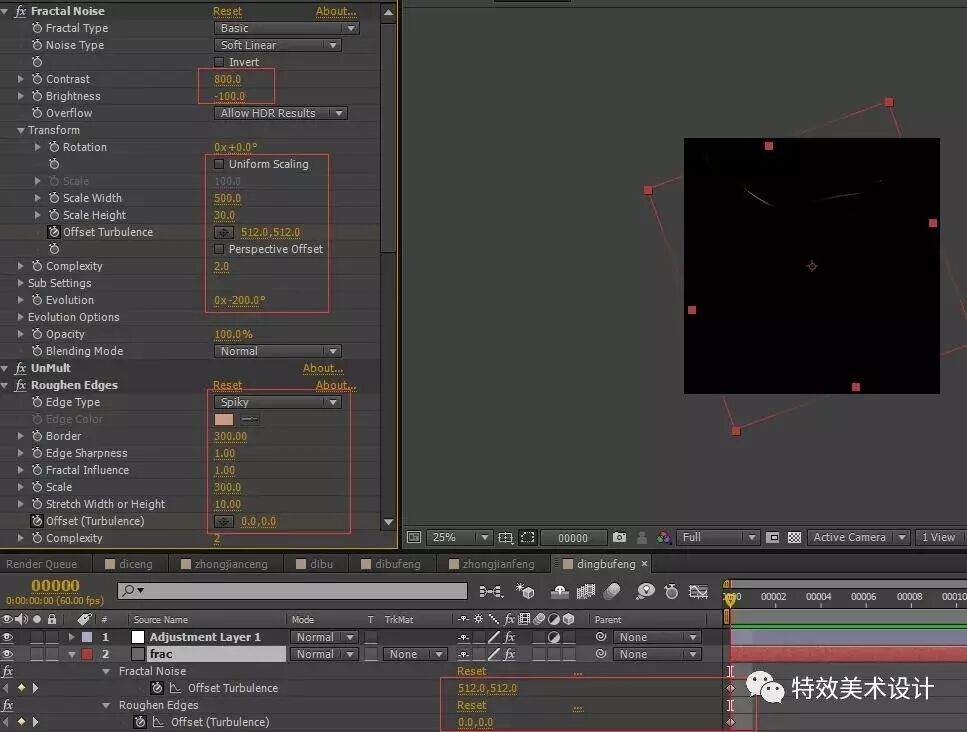Switch to zhongjianfeng composition tab
The image size is (967, 732).
click(x=492, y=564)
